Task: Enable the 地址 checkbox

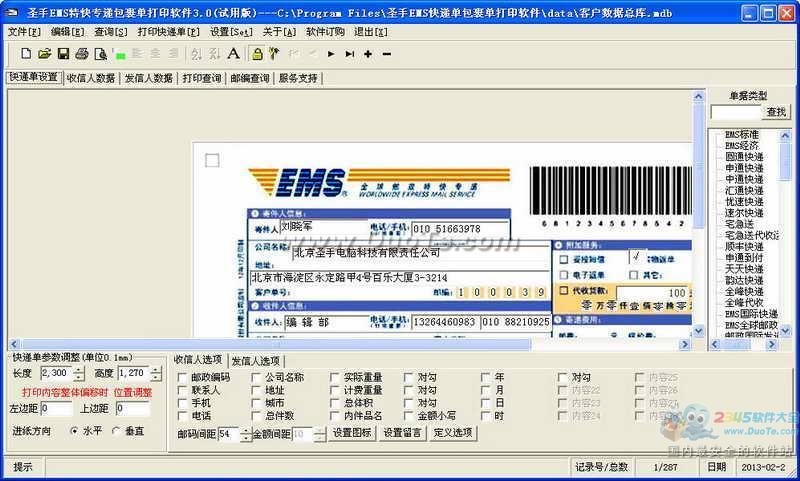Action: 256,390
